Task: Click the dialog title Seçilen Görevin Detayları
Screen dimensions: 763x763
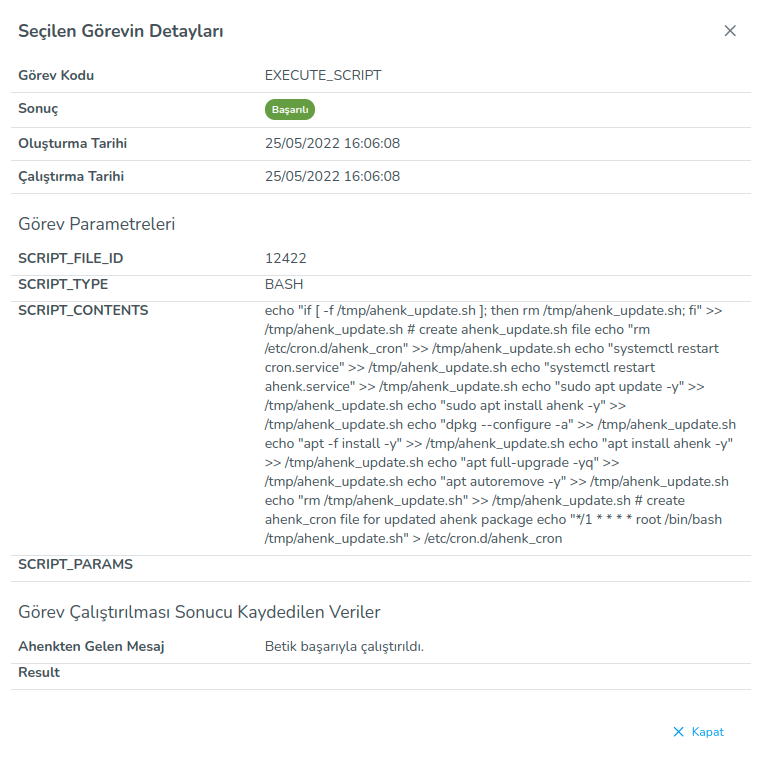Action: [x=121, y=31]
